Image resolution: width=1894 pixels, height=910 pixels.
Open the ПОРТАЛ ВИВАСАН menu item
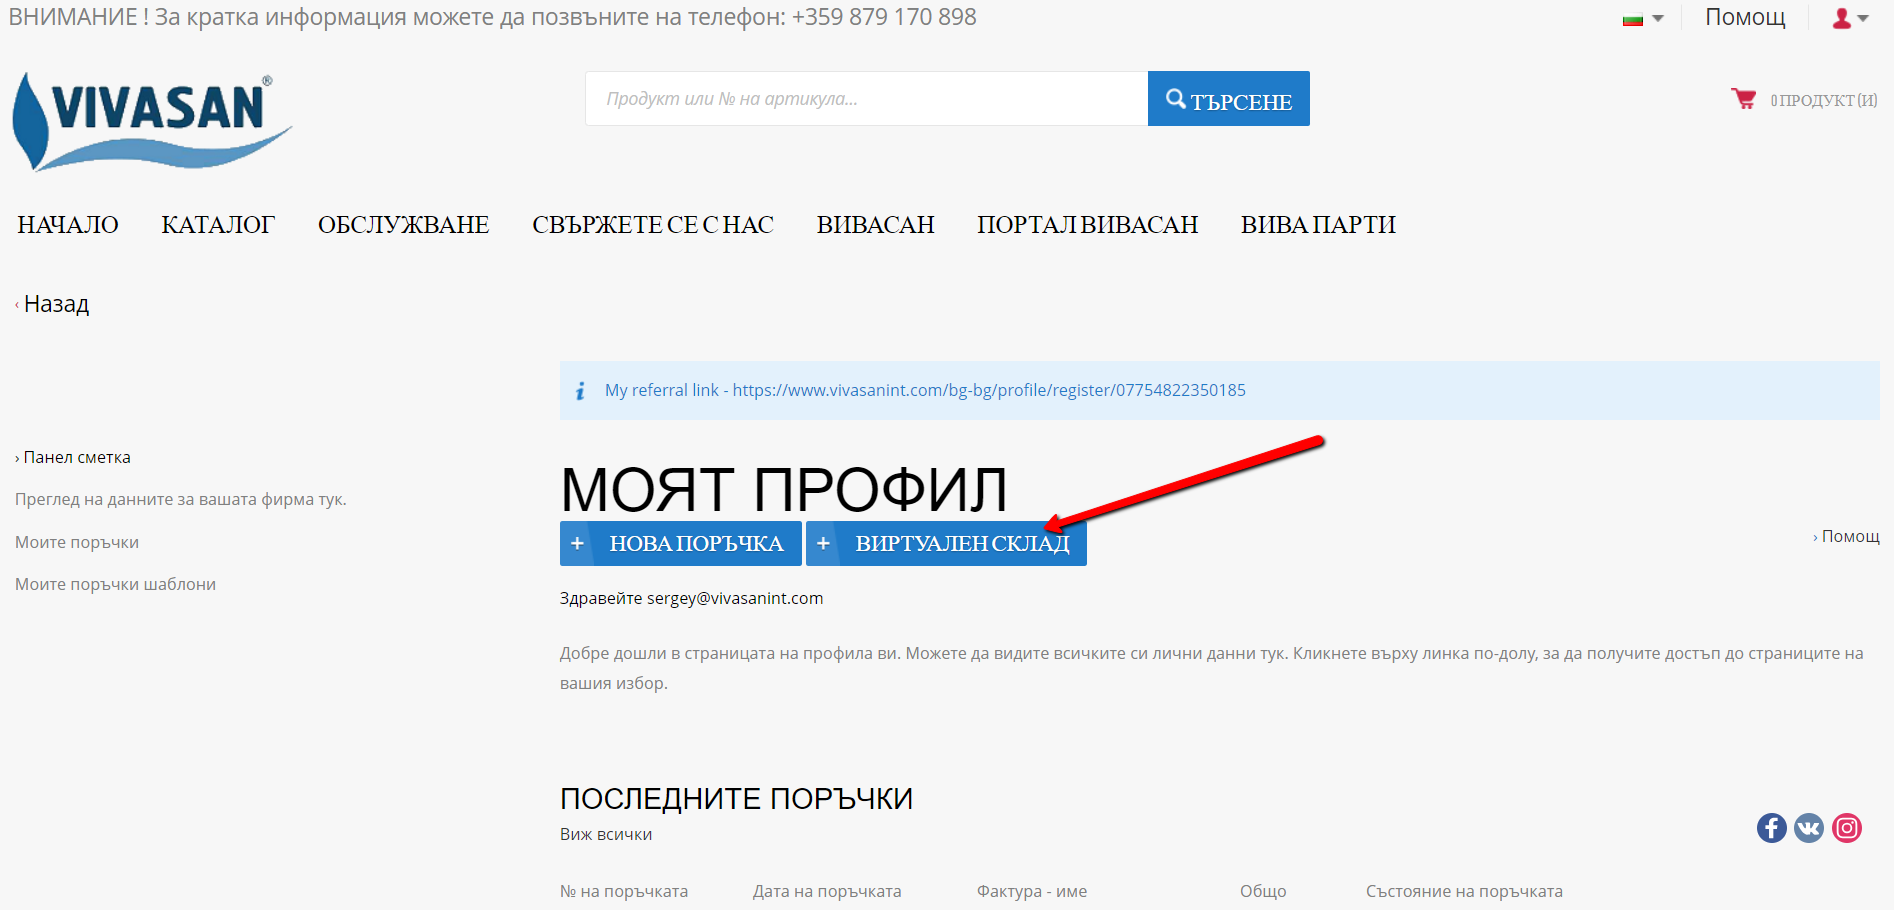coord(1087,225)
